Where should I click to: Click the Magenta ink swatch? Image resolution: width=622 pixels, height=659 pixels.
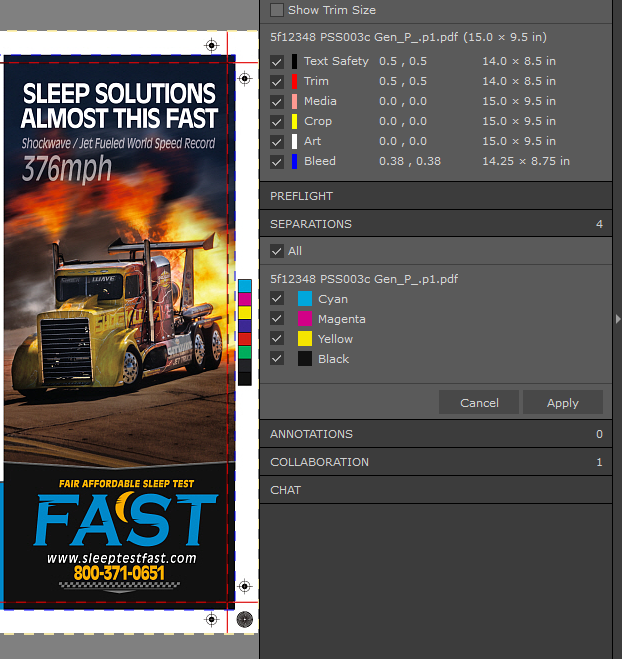tap(305, 319)
